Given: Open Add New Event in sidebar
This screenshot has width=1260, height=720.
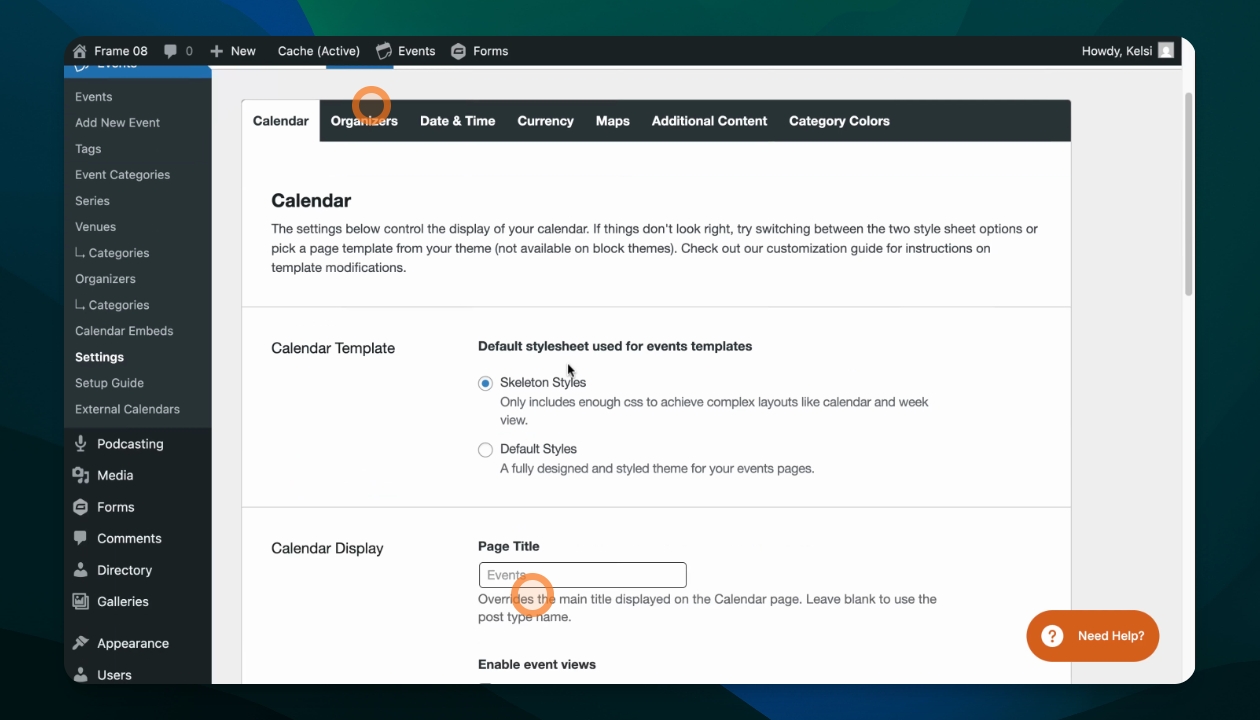Looking at the screenshot, I should click(x=118, y=123).
